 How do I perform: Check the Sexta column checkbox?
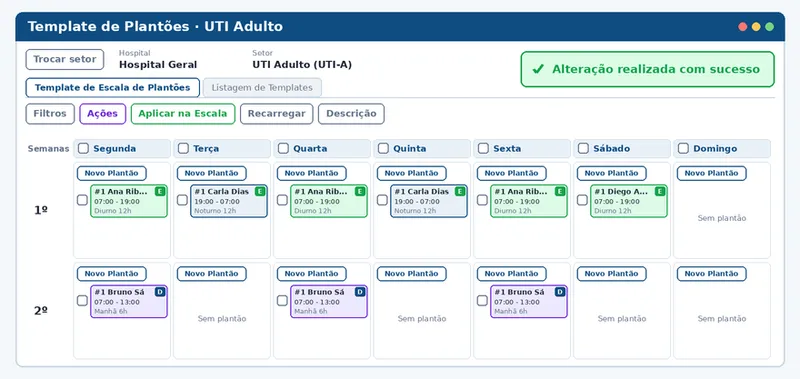(x=483, y=148)
